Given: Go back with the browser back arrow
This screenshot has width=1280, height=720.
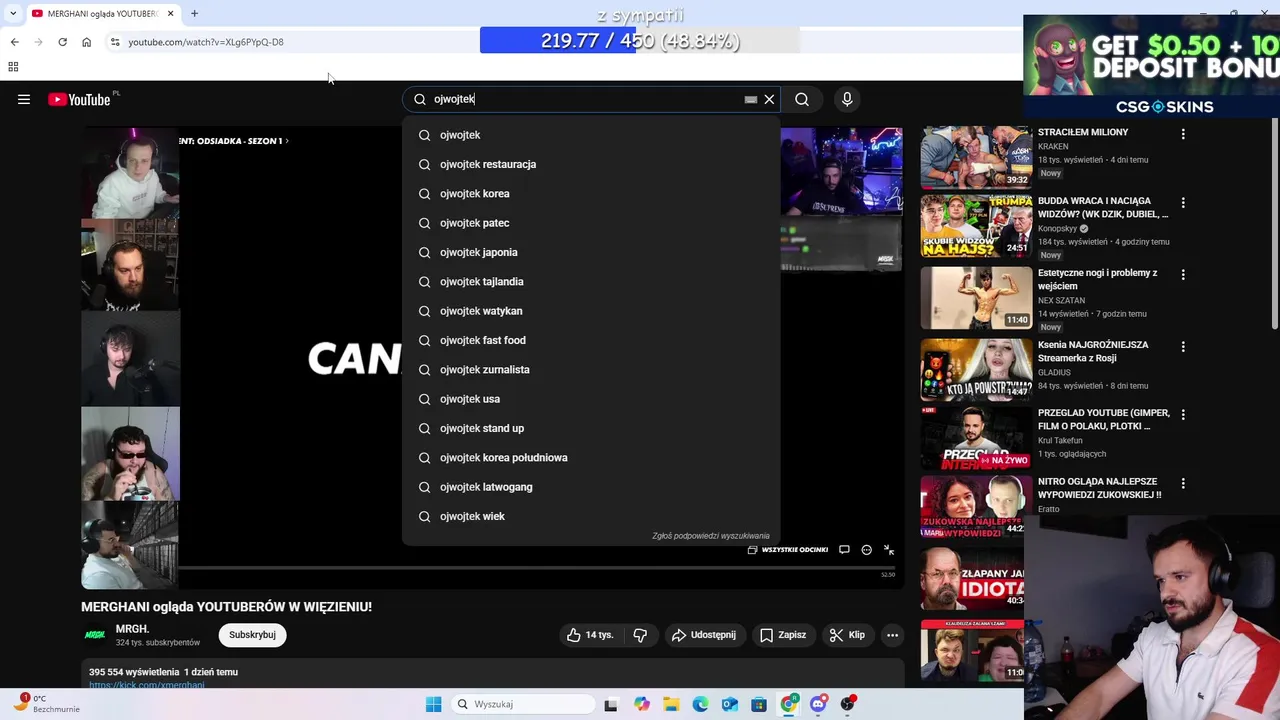Looking at the screenshot, I should pos(14,42).
